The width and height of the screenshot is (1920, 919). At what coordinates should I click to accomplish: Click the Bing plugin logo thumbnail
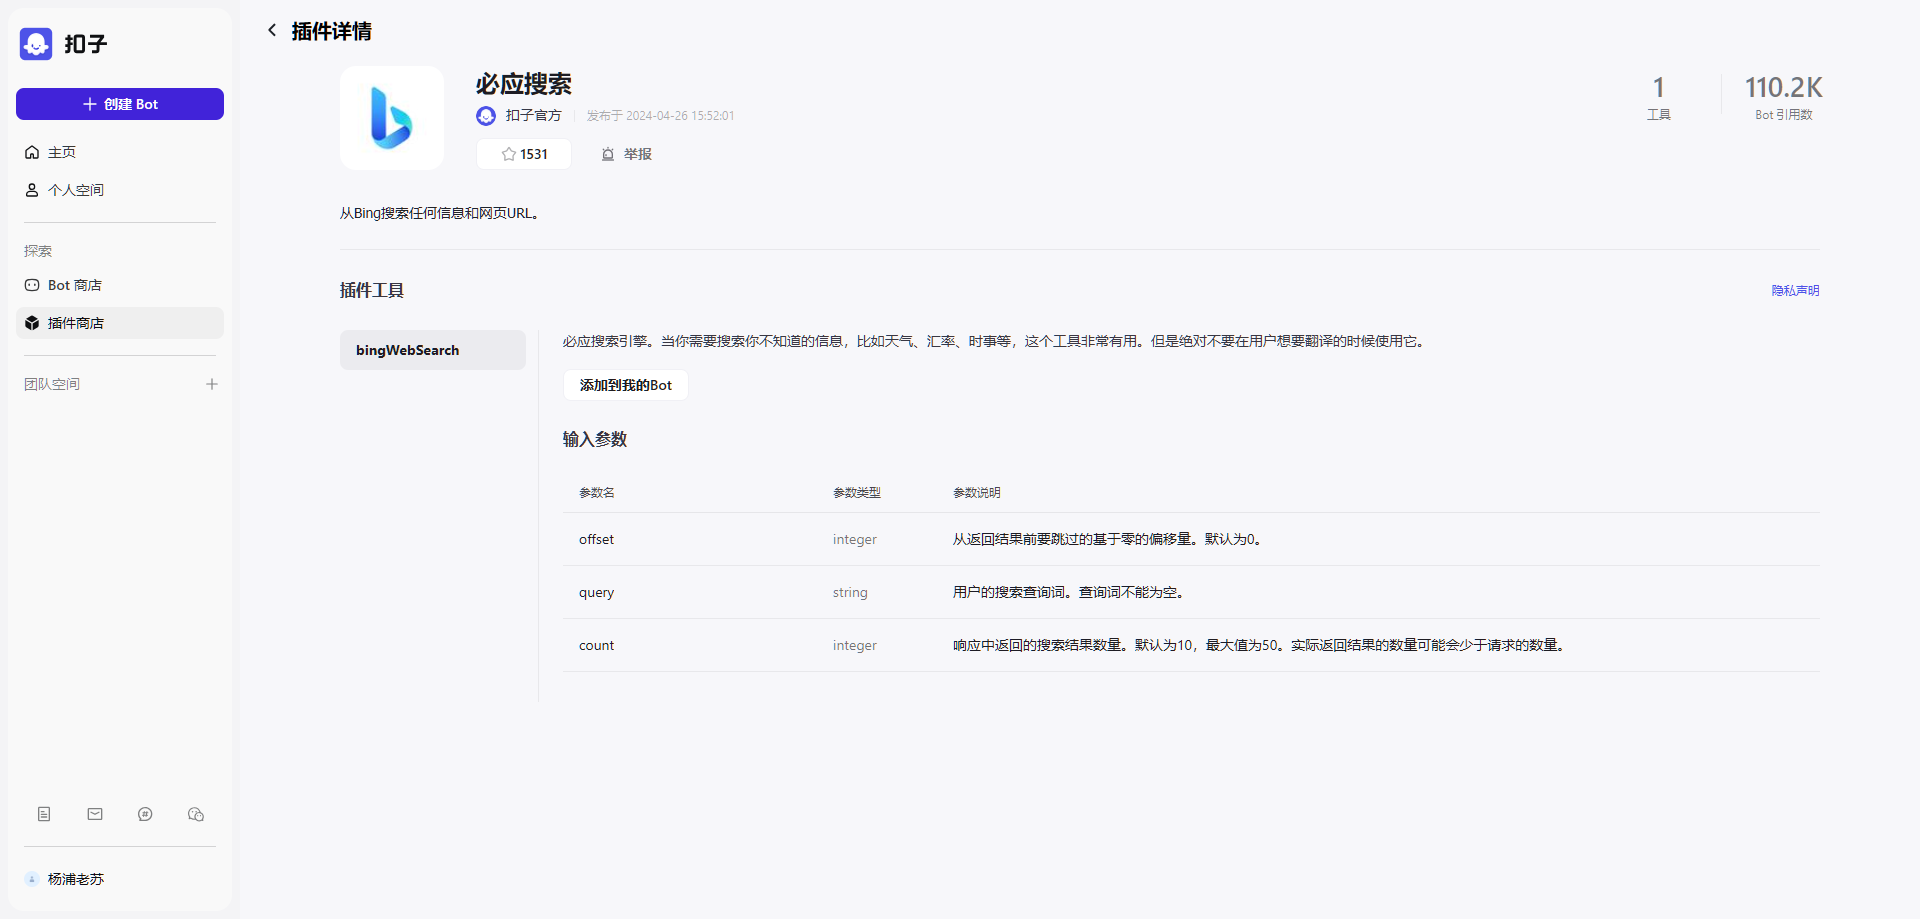point(392,118)
